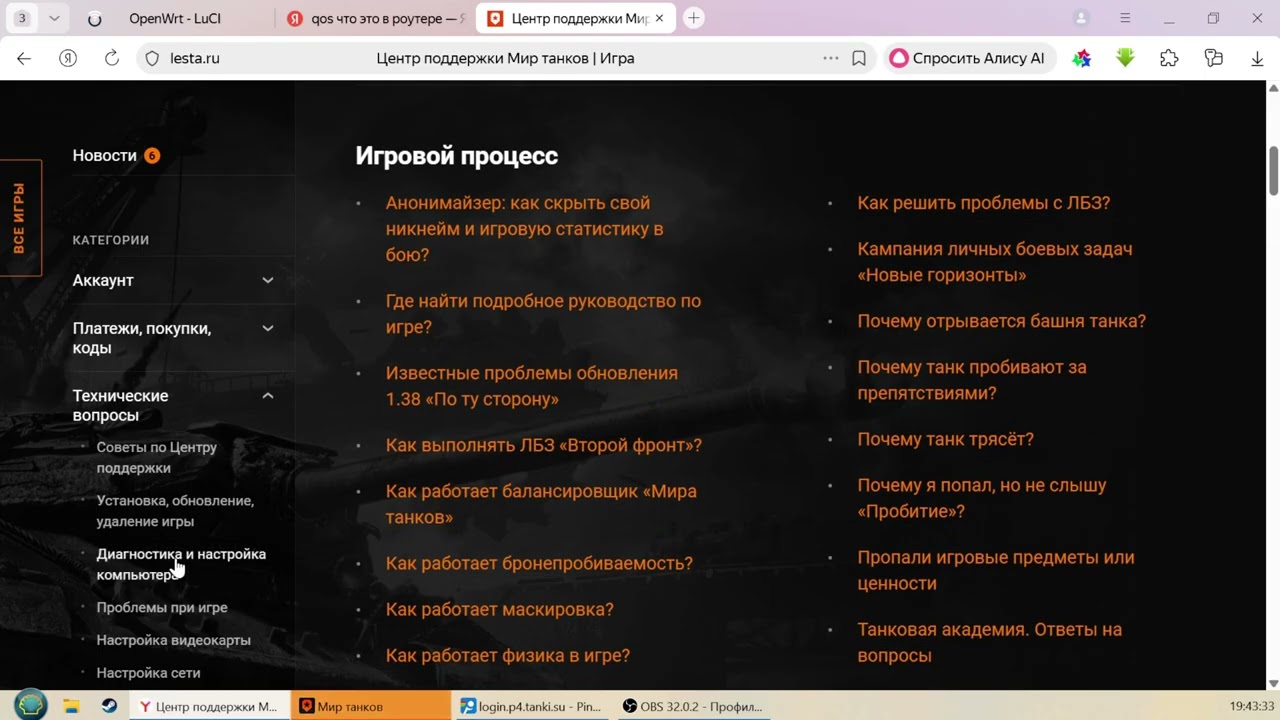Click the lesta.ru address field
This screenshot has width=1280, height=720.
point(195,58)
